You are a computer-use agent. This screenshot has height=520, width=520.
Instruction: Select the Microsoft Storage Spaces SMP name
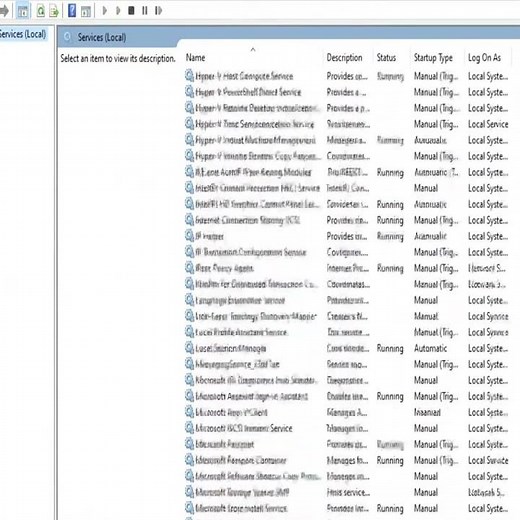click(x=242, y=492)
